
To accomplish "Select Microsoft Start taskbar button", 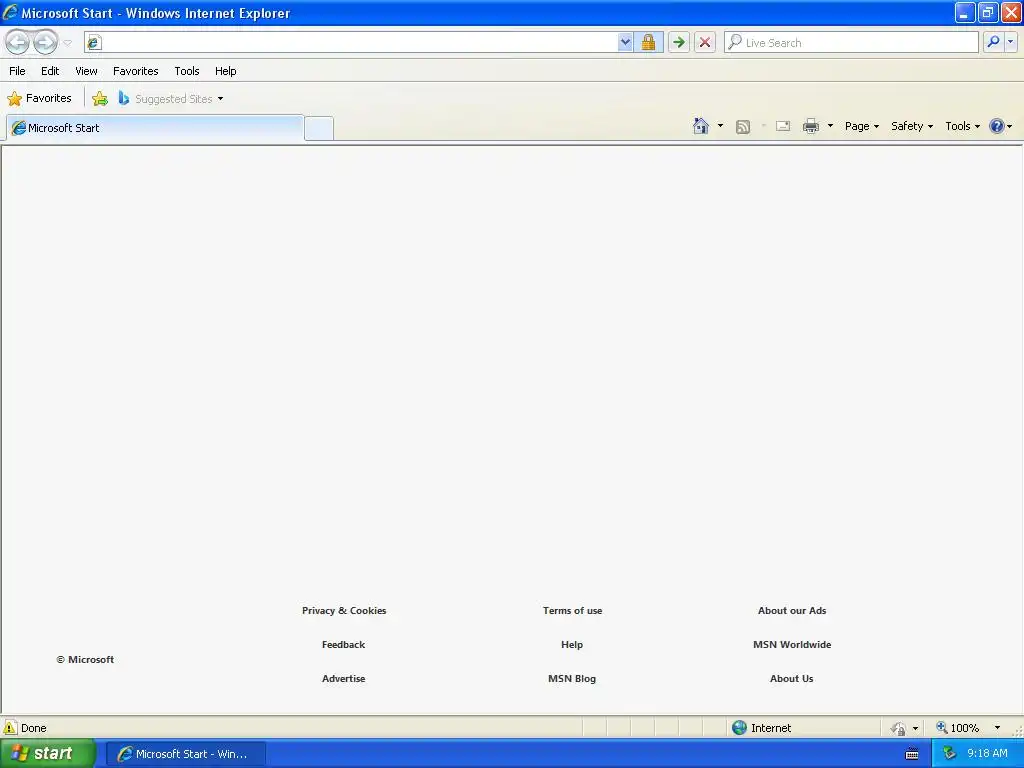I will click(x=185, y=754).
